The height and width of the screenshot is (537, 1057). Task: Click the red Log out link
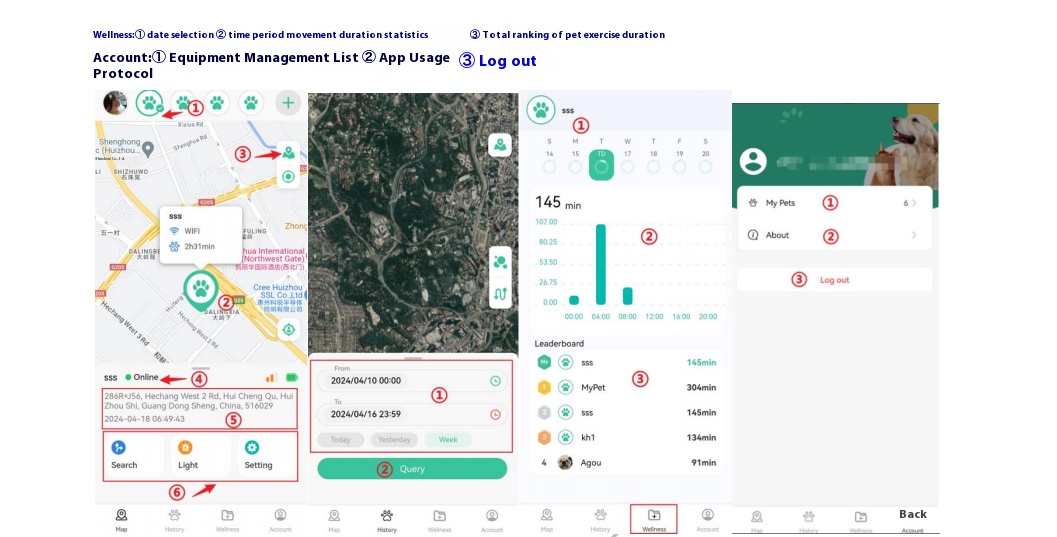(834, 280)
